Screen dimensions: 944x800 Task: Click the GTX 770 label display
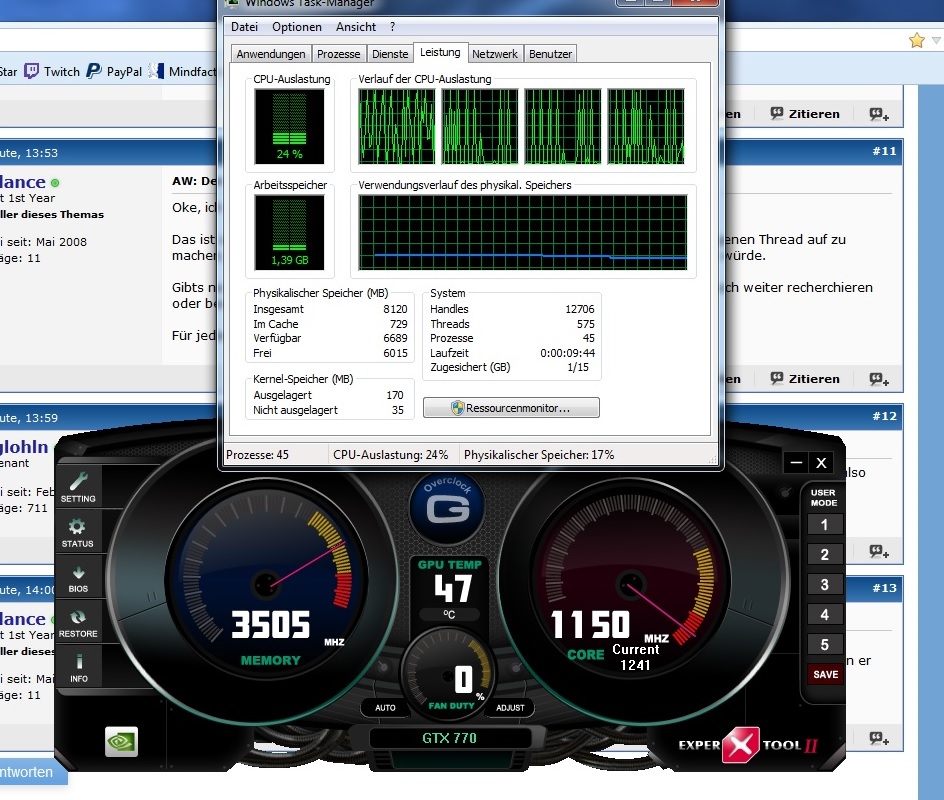[450, 738]
